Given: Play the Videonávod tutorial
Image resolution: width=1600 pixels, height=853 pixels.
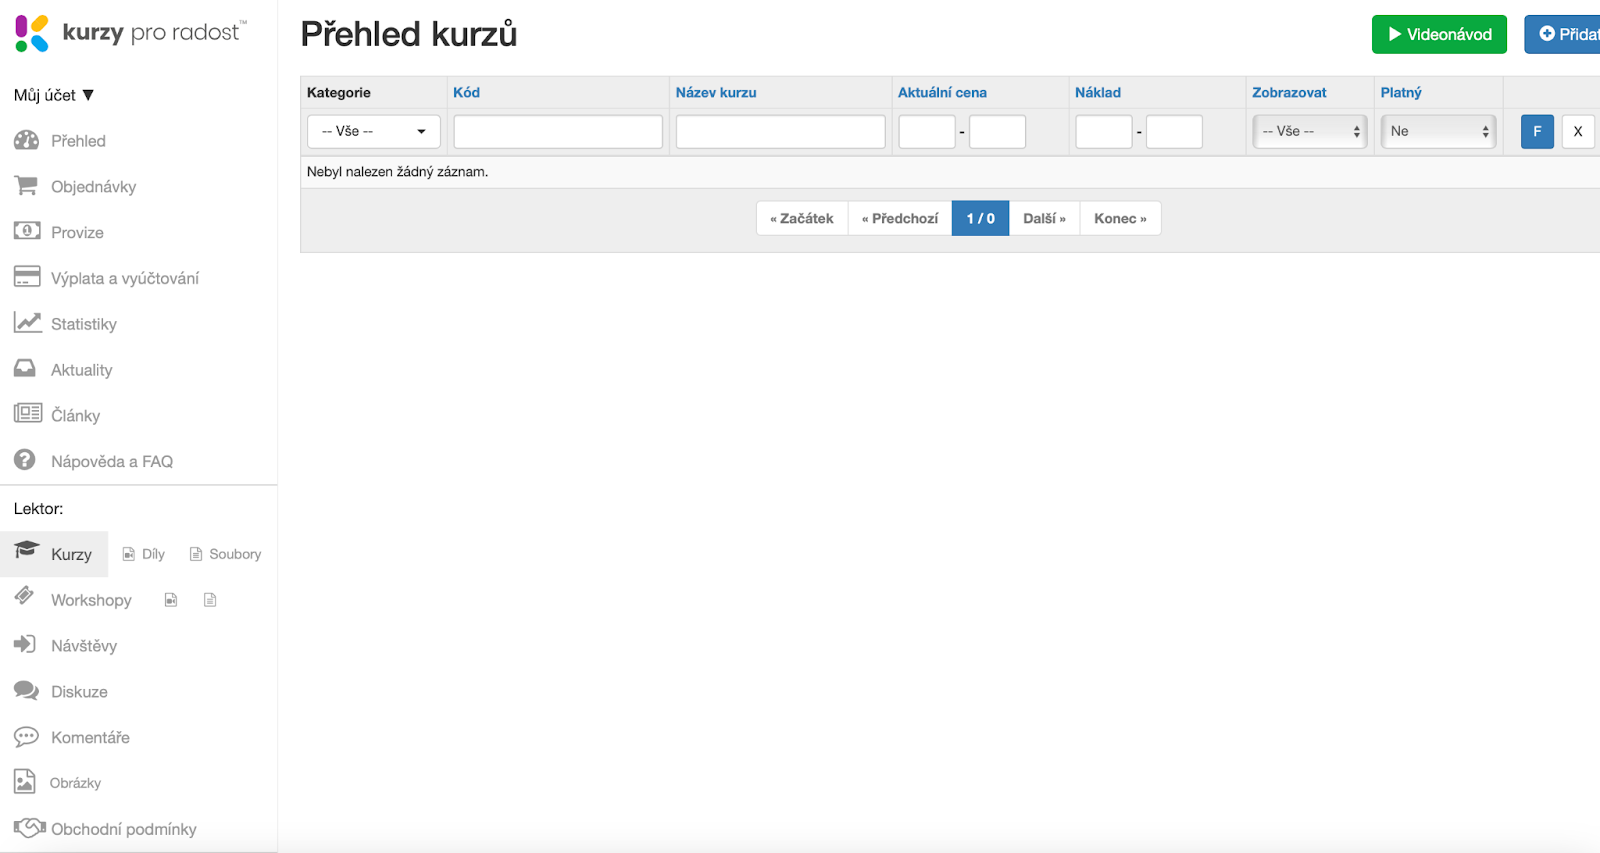Looking at the screenshot, I should (1439, 34).
